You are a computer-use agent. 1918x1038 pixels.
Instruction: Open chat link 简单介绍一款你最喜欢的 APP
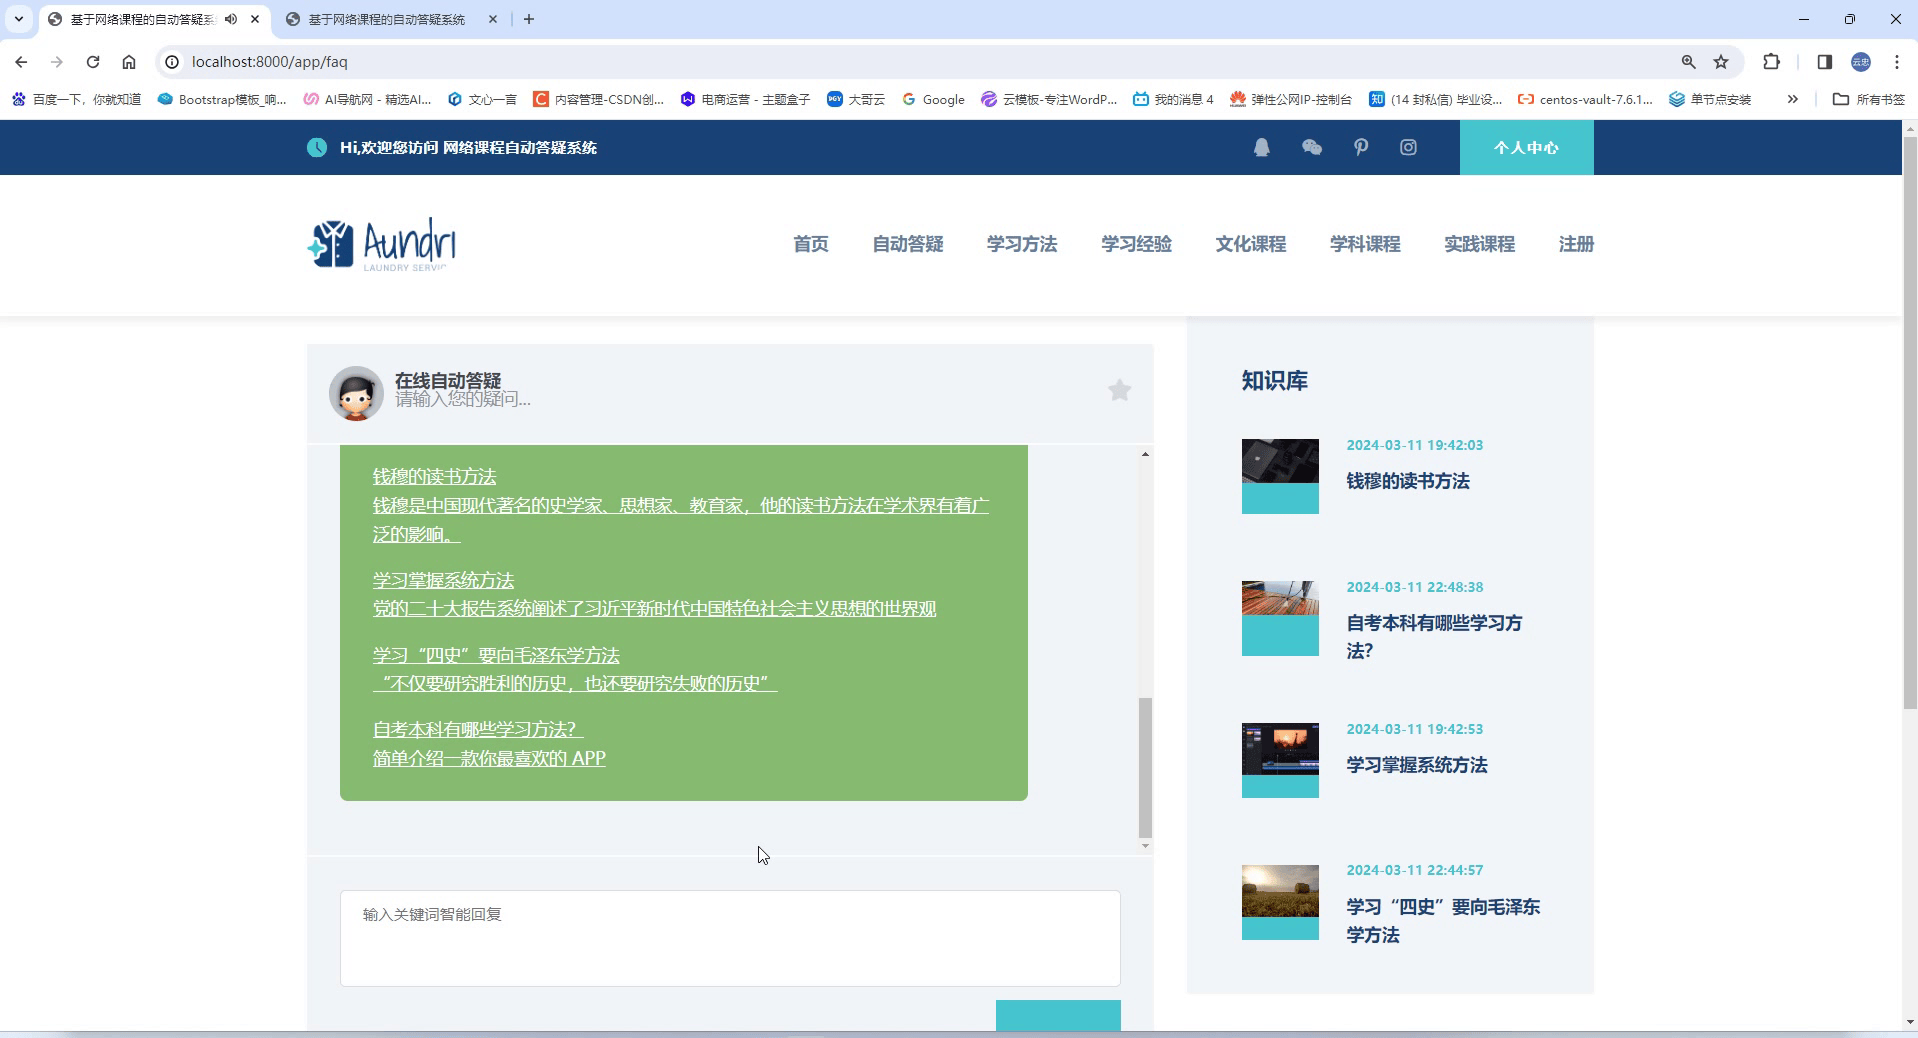coord(489,759)
